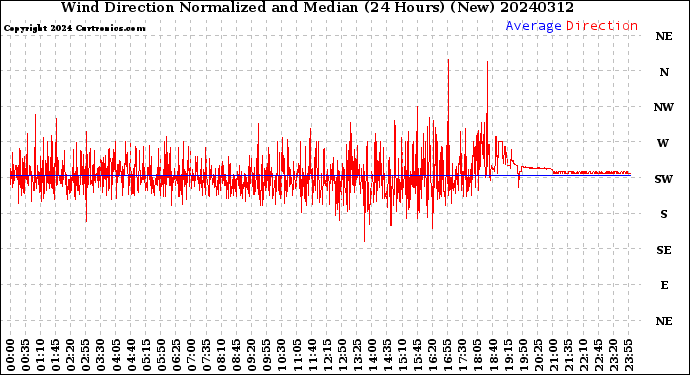Viewport: 690px width, 375px height.
Task: Click the 11:40 time axis label
Action: [312, 355]
